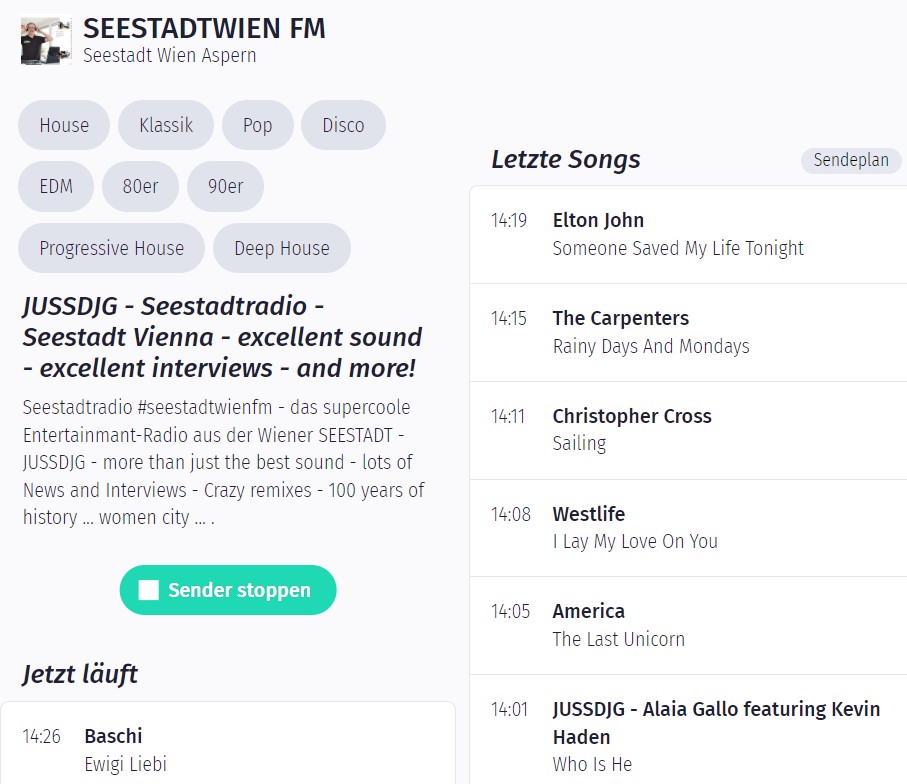This screenshot has height=784, width=907.
Task: Pick the EDM genre tag
Action: 56,187
